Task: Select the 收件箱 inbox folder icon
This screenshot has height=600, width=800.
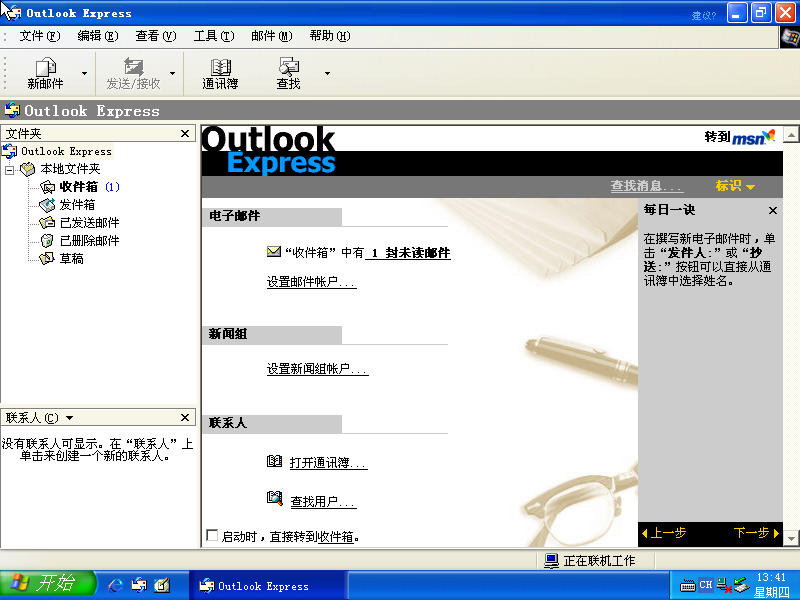Action: pyautogui.click(x=47, y=187)
